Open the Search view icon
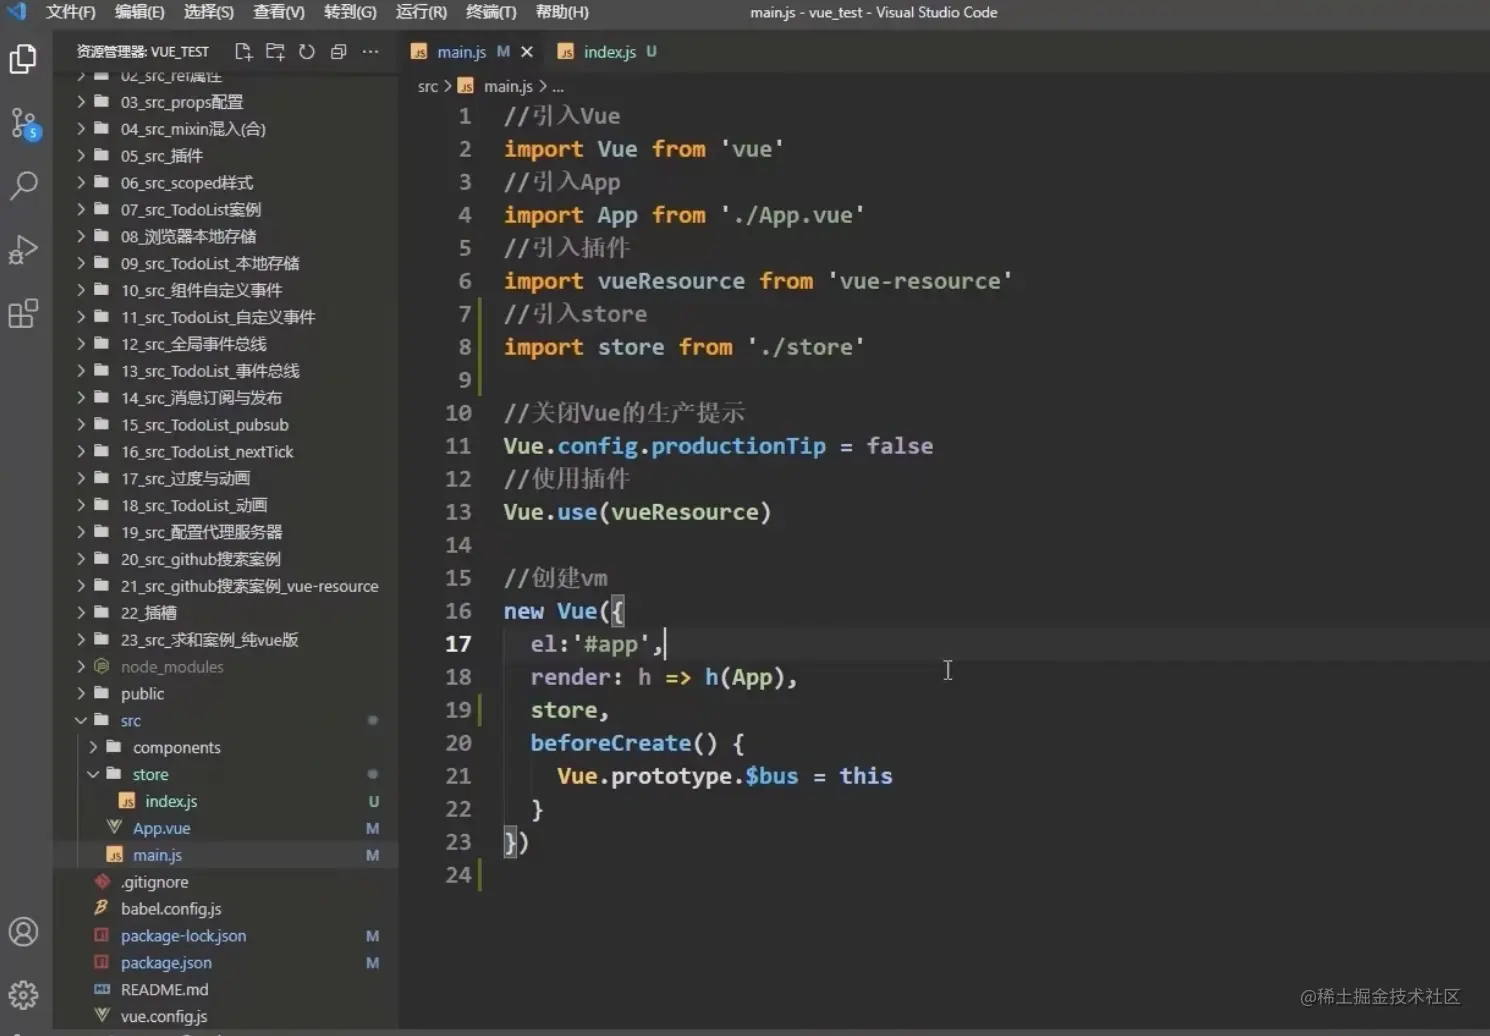 tap(23, 185)
